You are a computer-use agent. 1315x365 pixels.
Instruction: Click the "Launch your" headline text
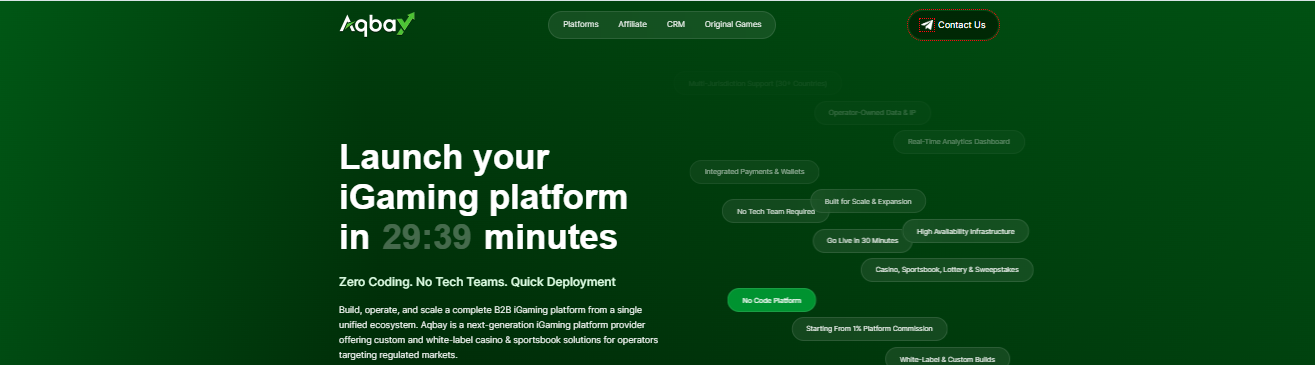click(x=444, y=158)
